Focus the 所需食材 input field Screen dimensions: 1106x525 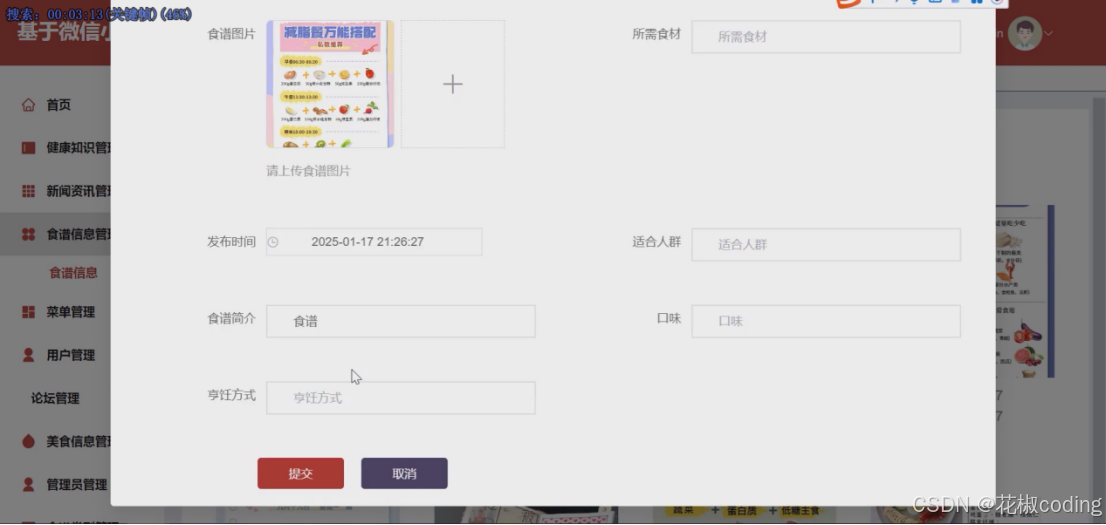pyautogui.click(x=826, y=37)
